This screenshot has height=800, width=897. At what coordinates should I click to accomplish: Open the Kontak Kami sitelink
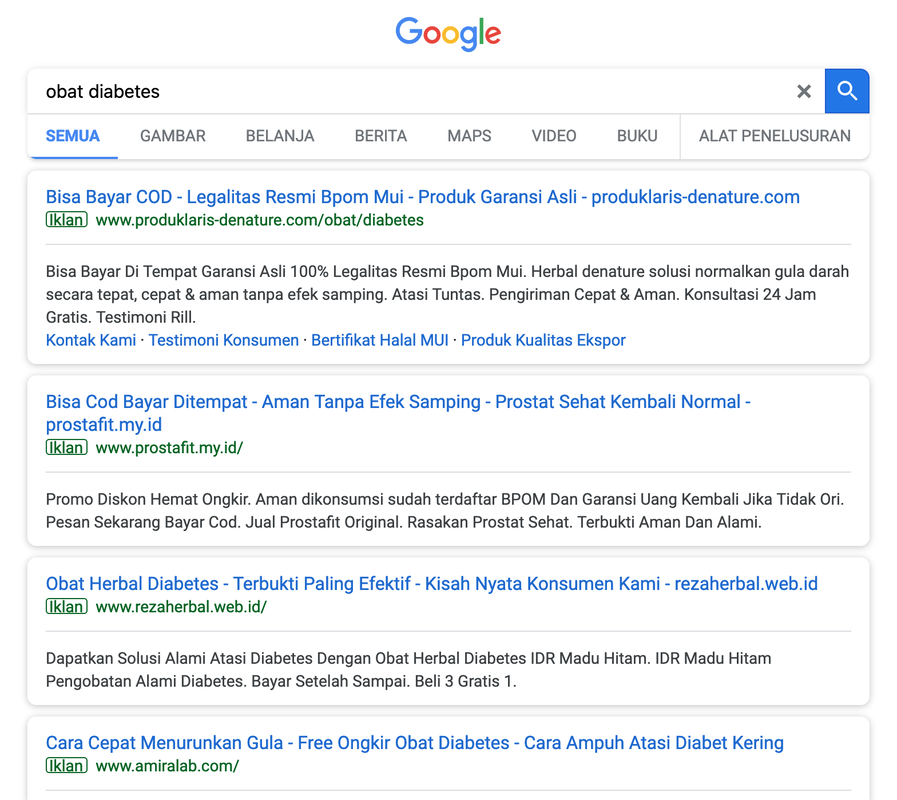[91, 340]
